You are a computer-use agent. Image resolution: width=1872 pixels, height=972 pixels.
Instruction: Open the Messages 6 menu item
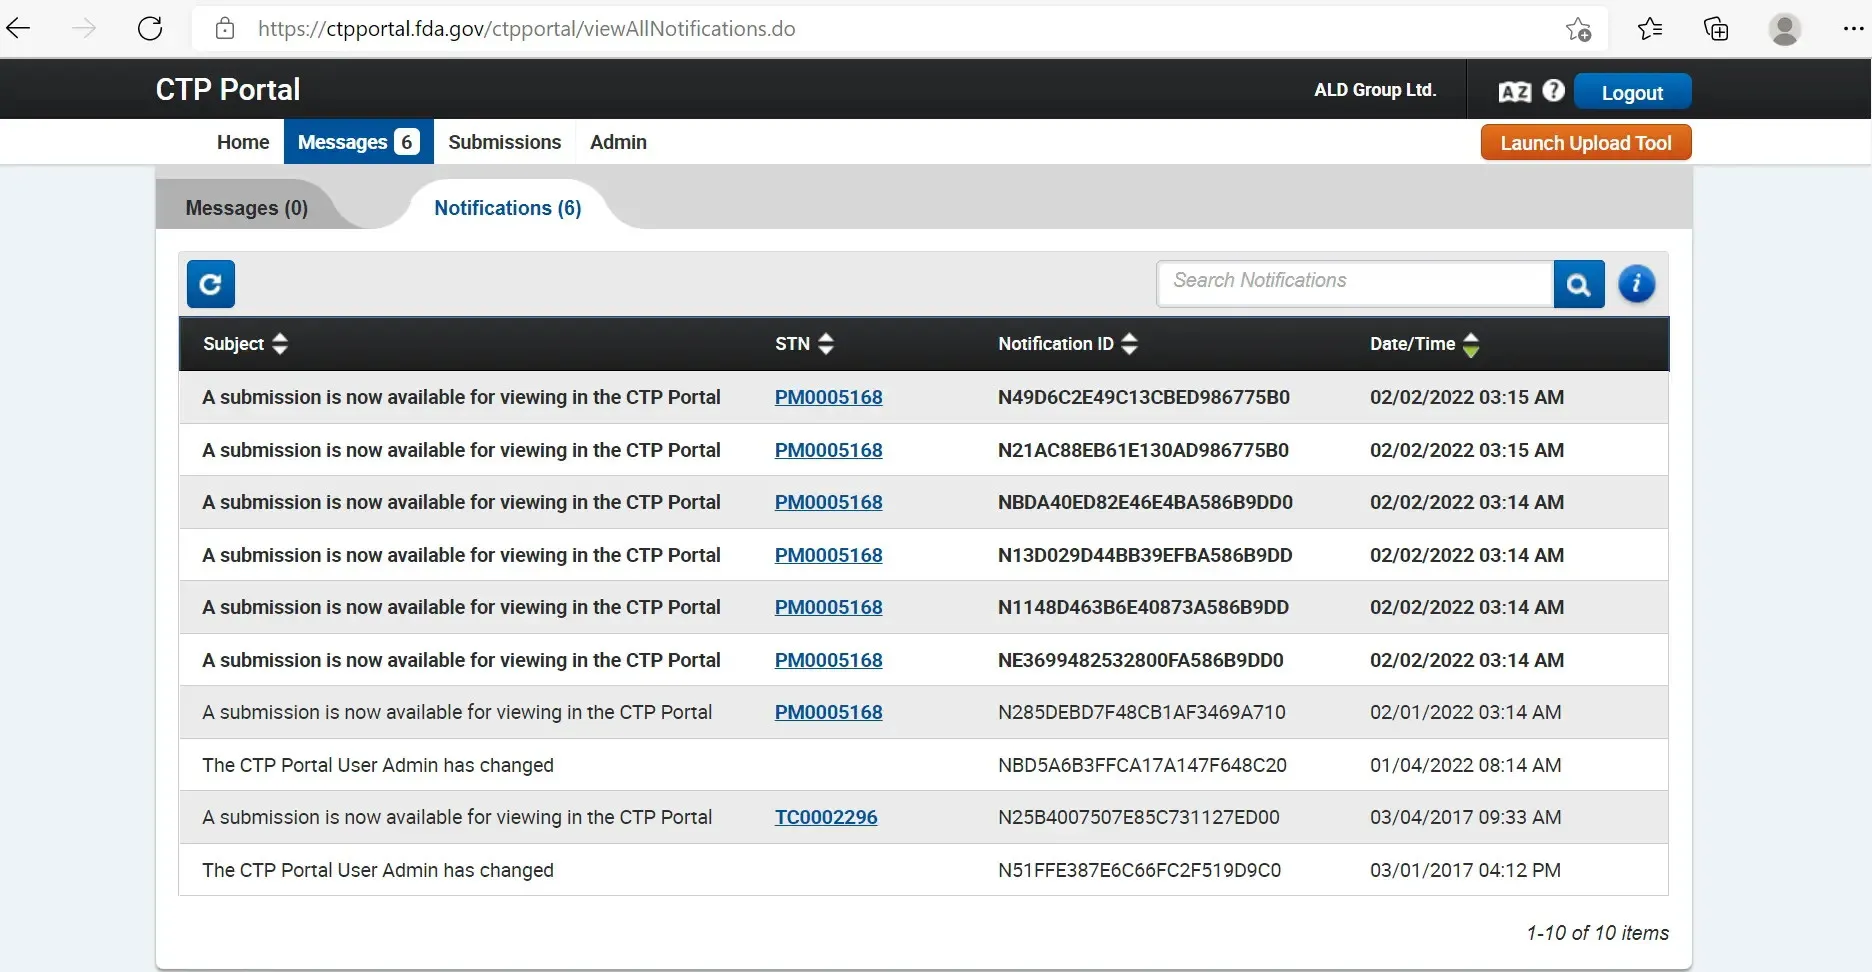359,142
